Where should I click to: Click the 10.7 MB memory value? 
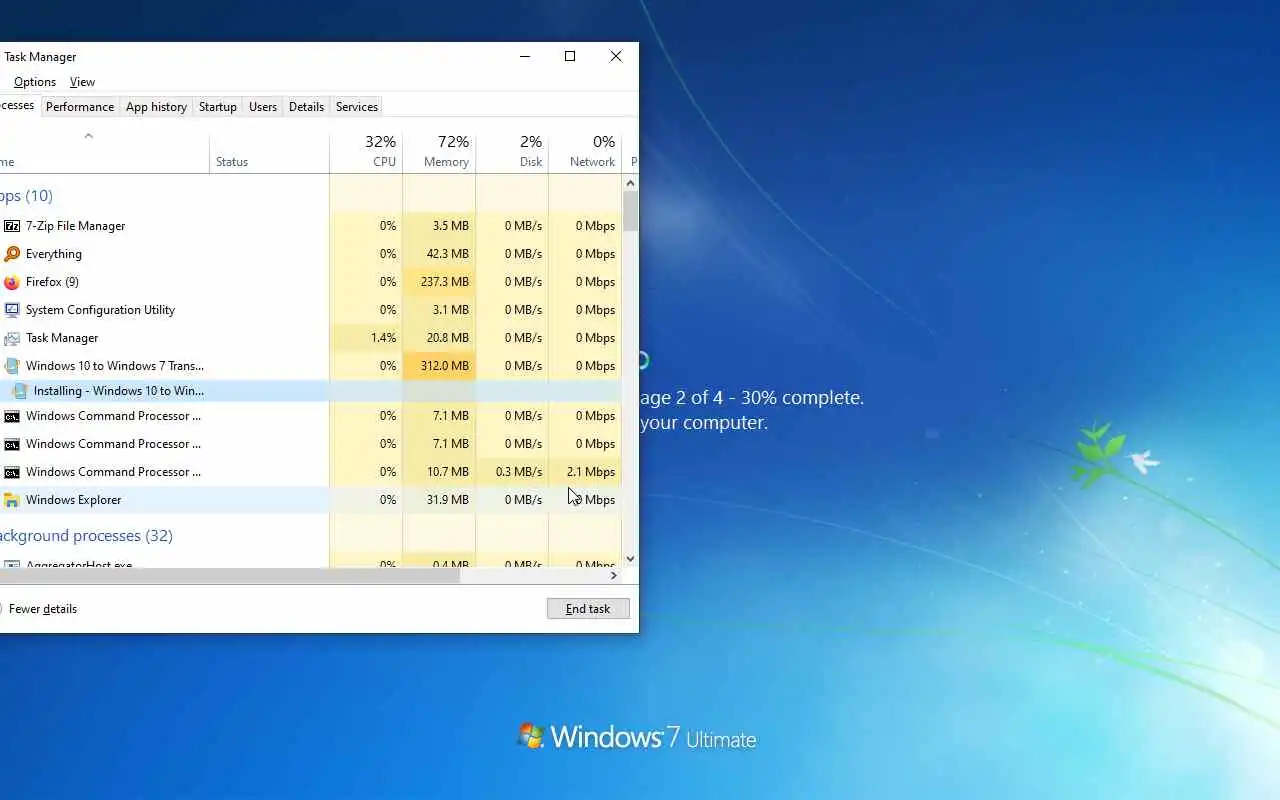click(448, 472)
